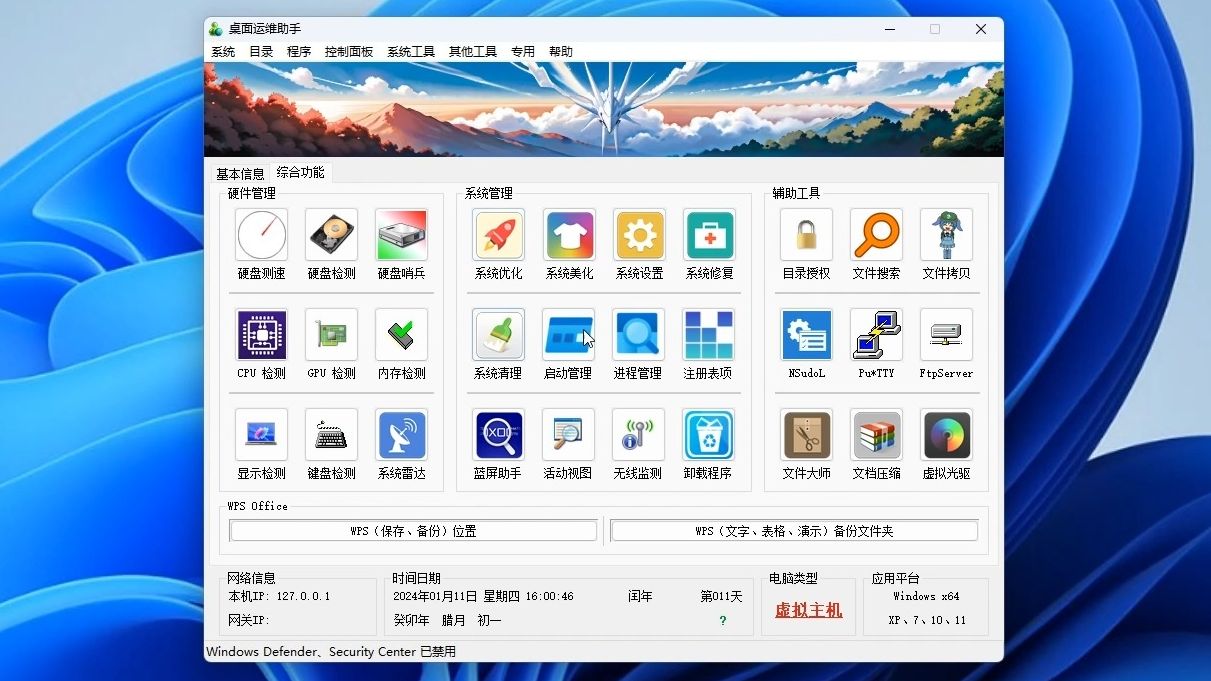
Task: Click the 闰年 leap year text
Action: 640,596
